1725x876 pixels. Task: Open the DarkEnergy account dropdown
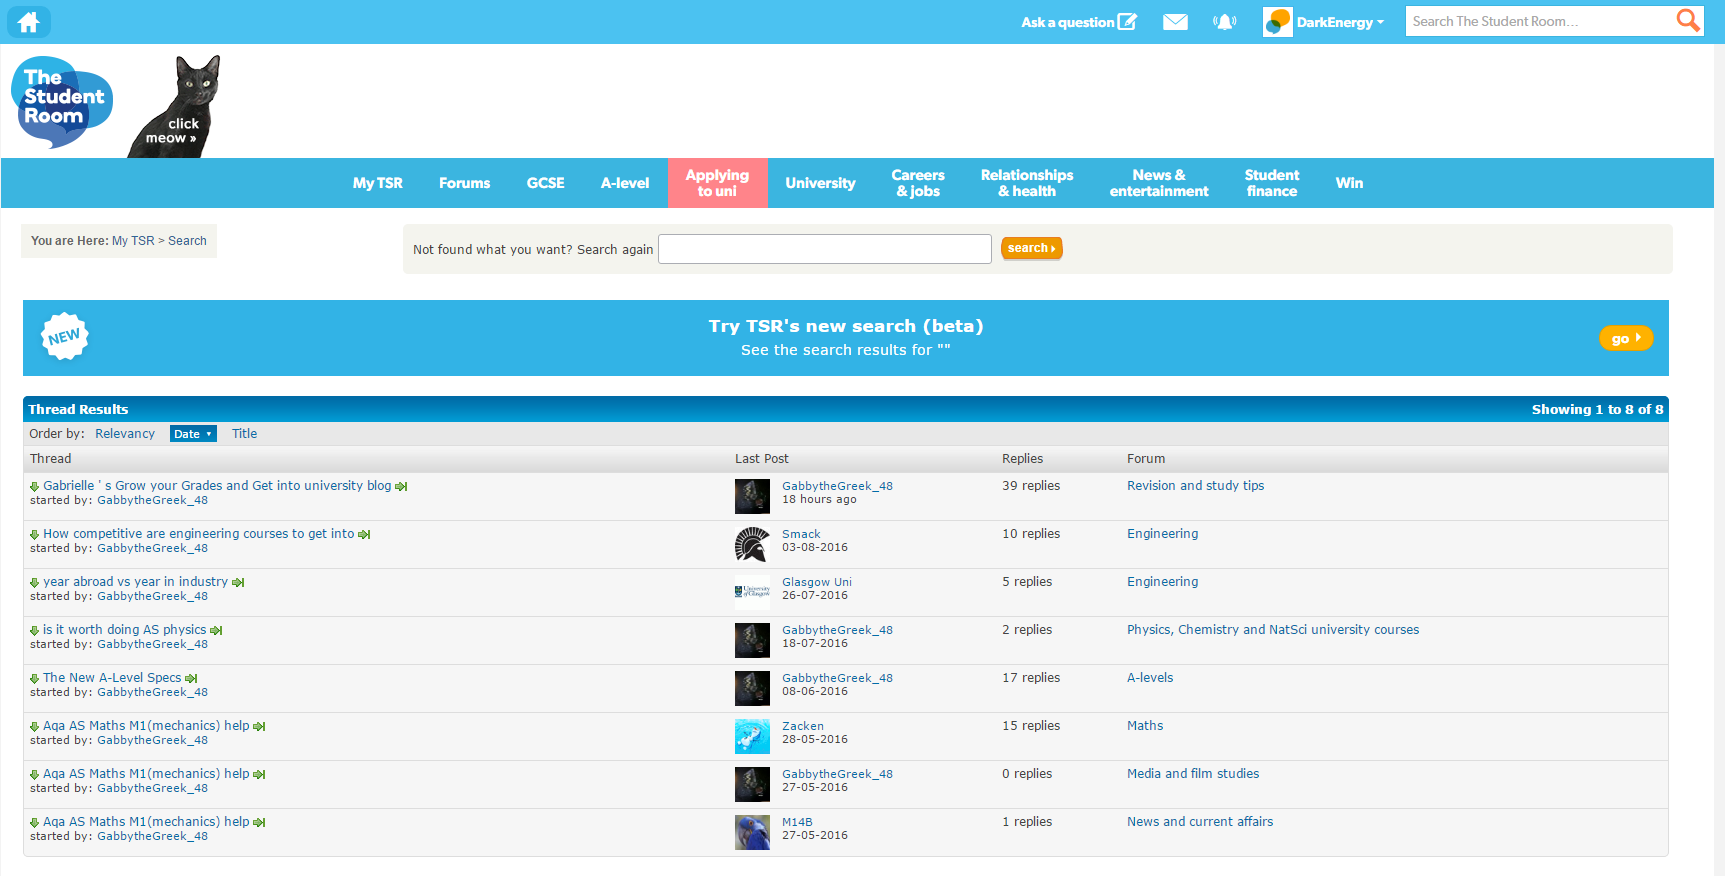point(1340,22)
